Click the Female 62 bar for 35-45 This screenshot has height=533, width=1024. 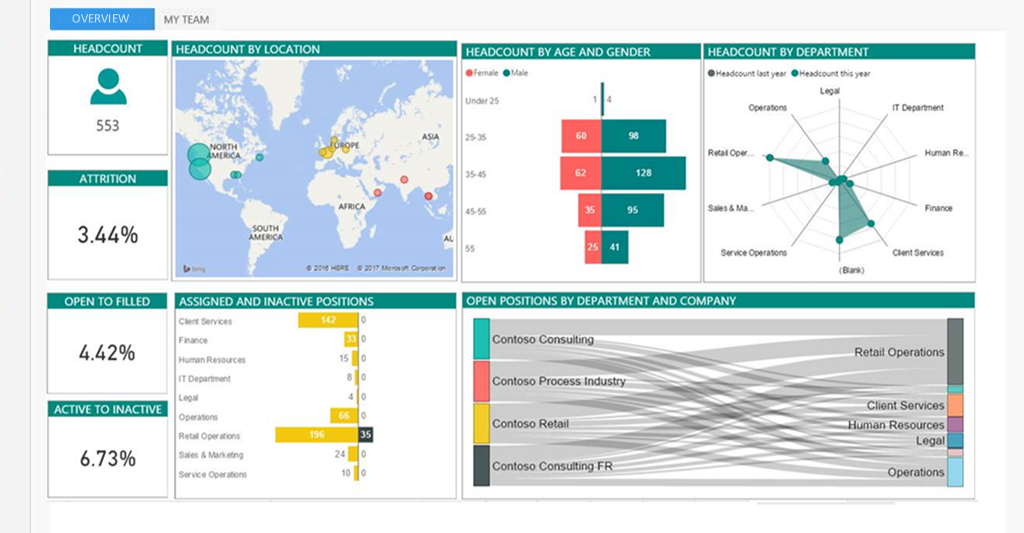coord(581,173)
